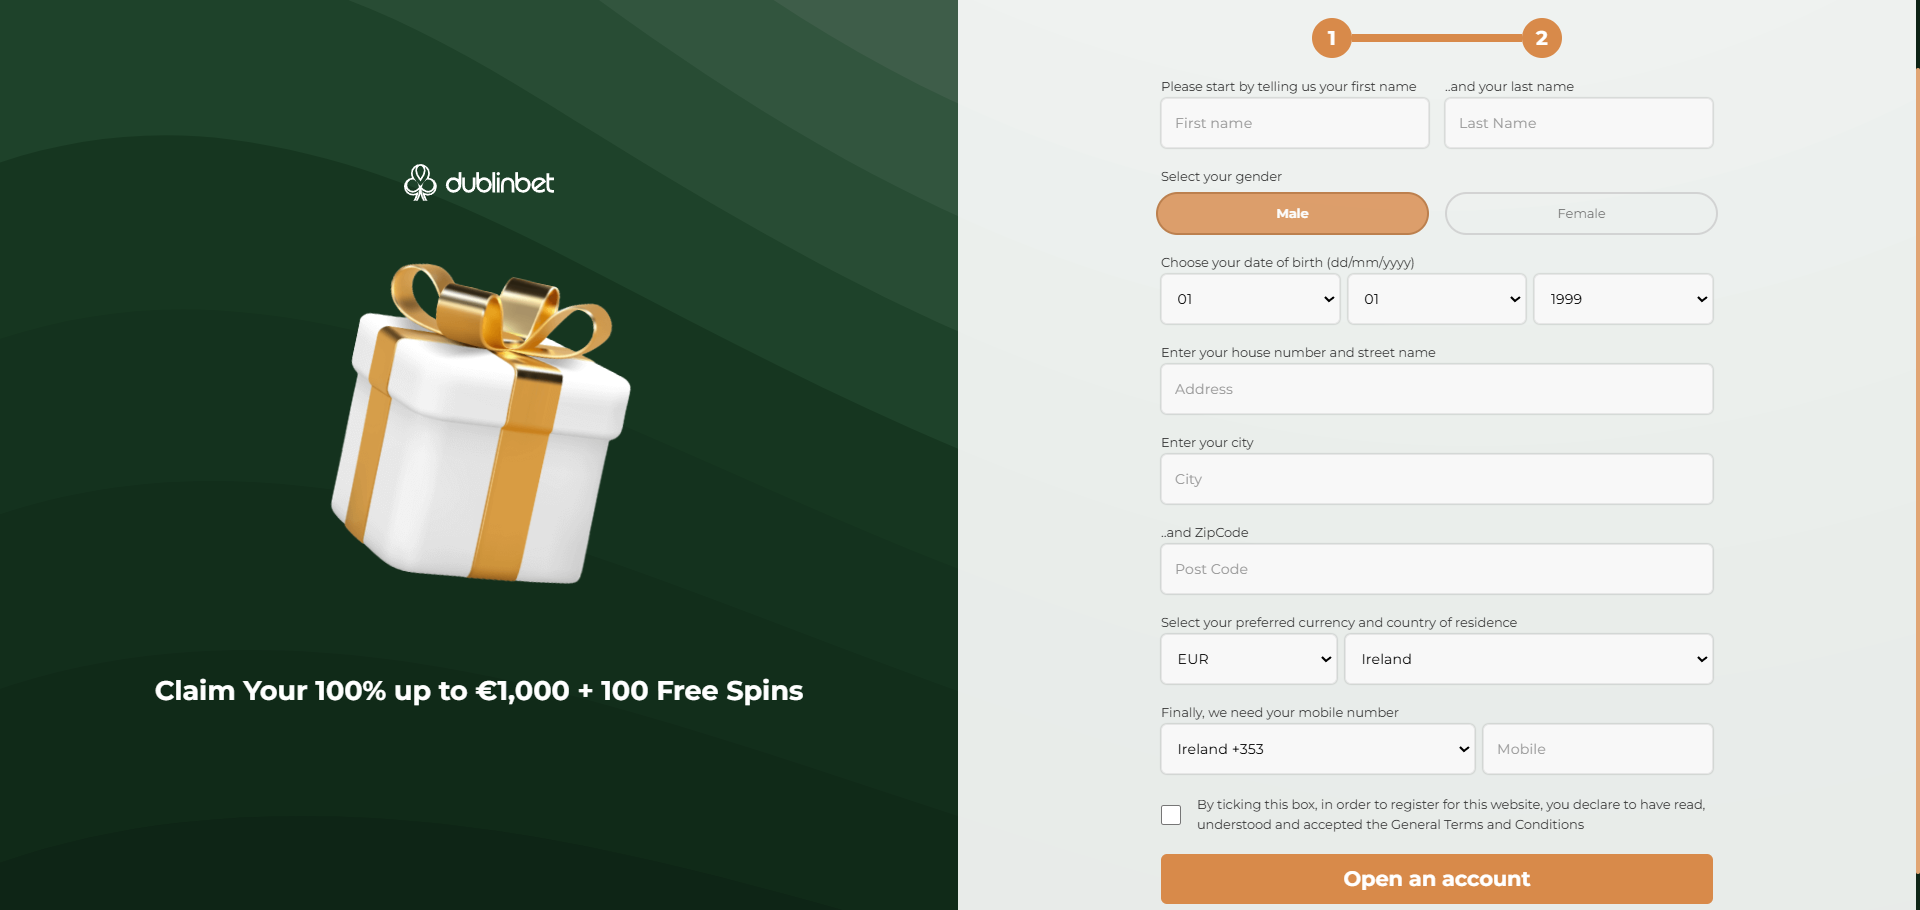The width and height of the screenshot is (1920, 910).
Task: Select Male gender option
Action: (1292, 214)
